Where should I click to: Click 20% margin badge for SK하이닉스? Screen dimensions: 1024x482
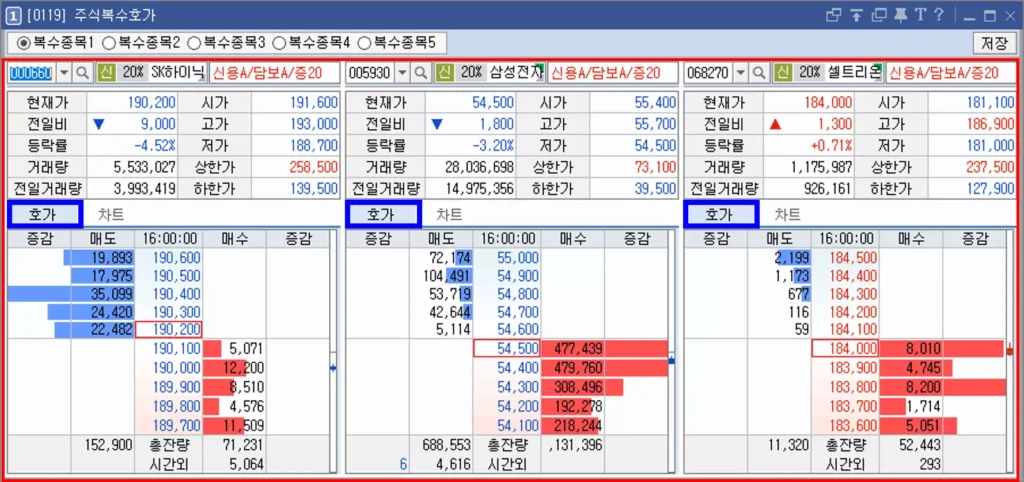[x=133, y=72]
